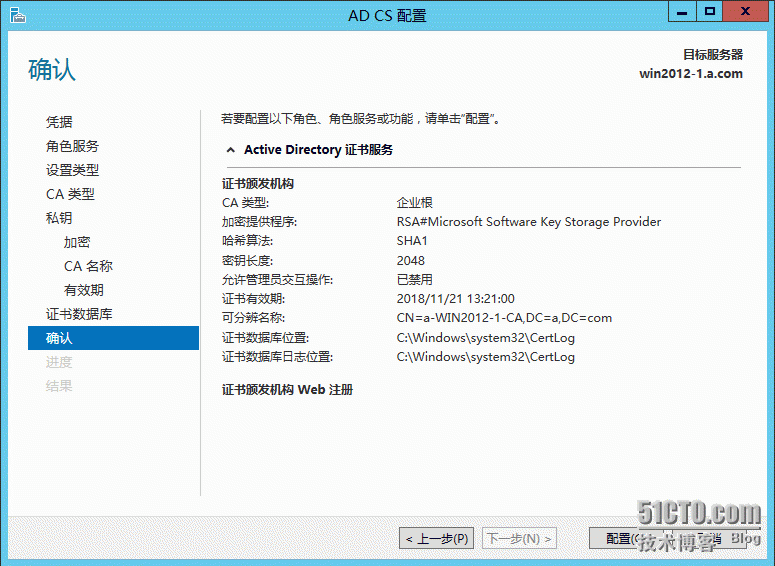775x566 pixels.
Task: Click the disabled 下一步(N) button
Action: coord(519,538)
